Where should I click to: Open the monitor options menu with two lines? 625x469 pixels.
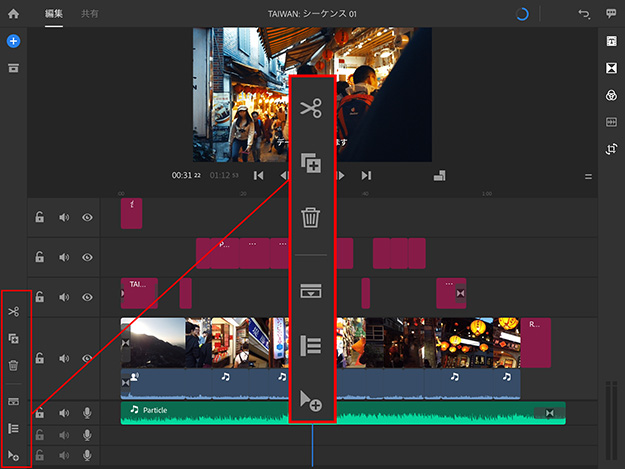point(588,176)
